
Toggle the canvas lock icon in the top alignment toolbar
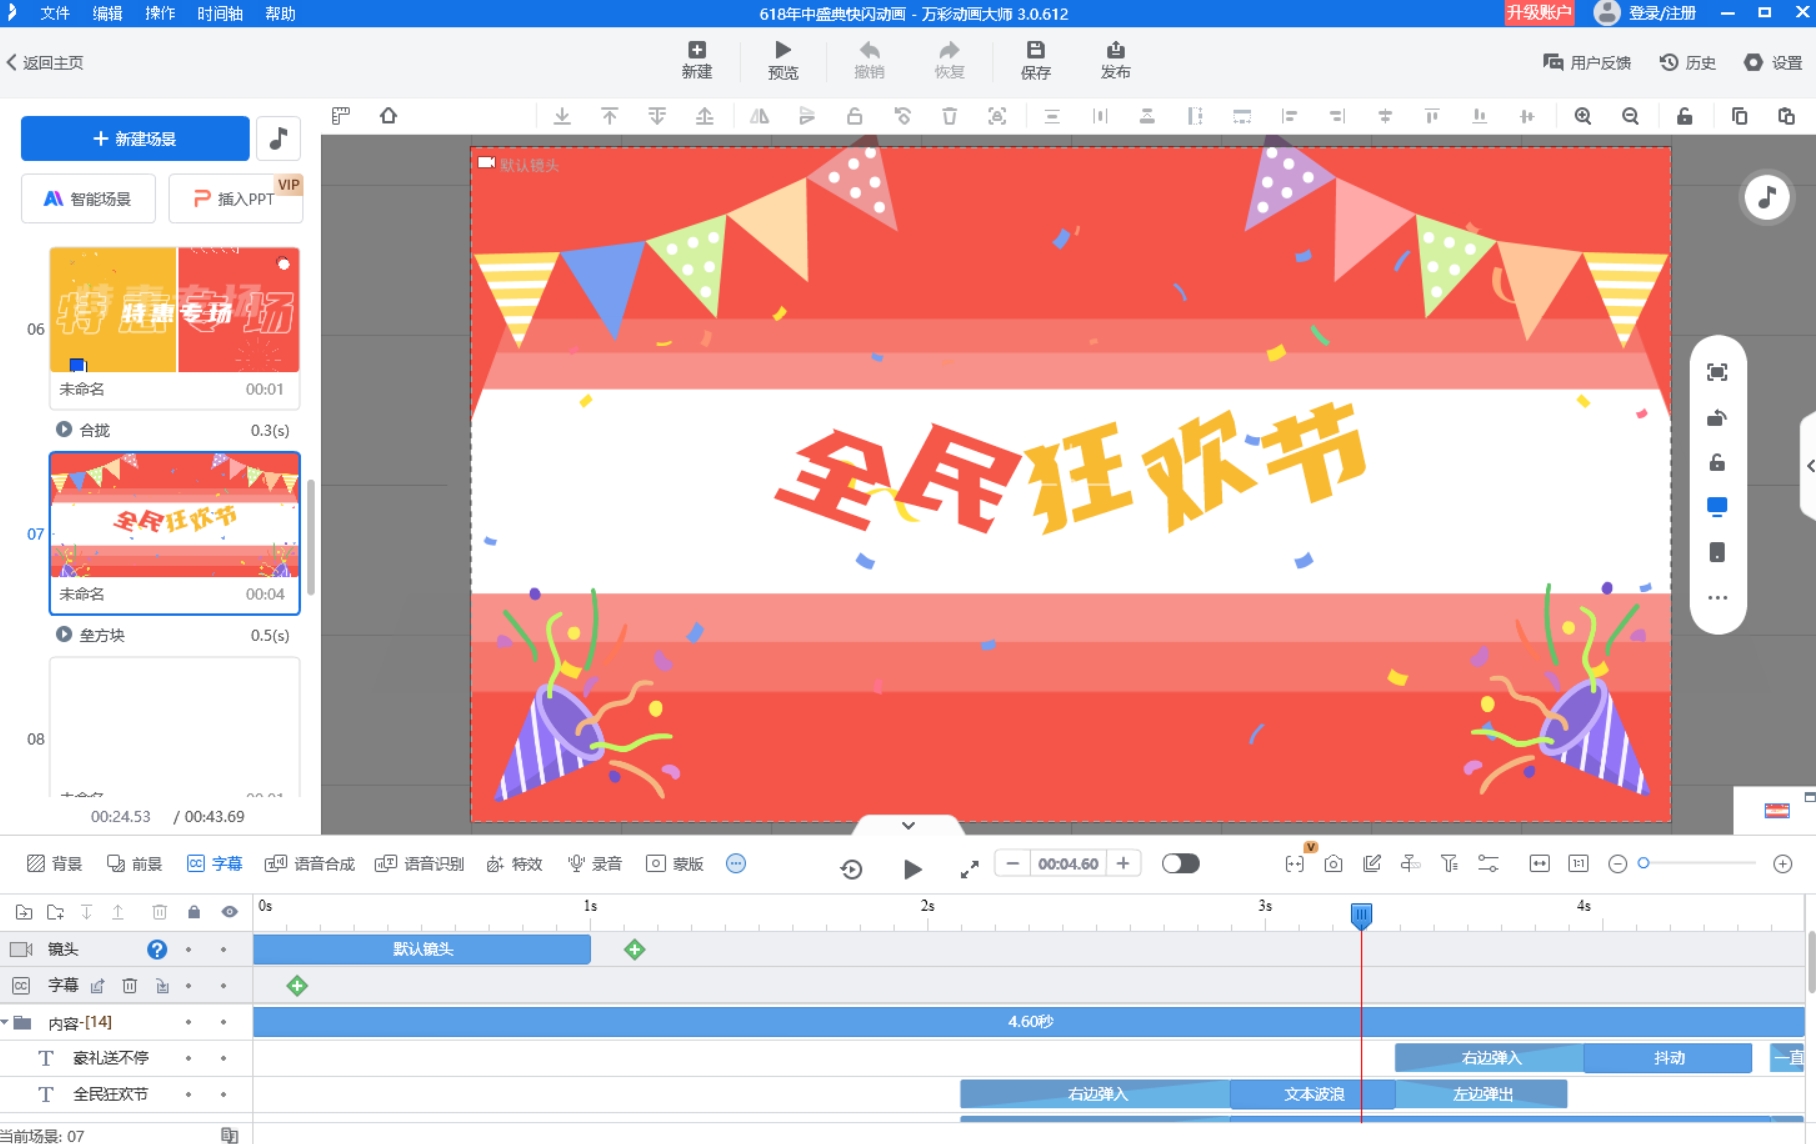pos(1684,116)
